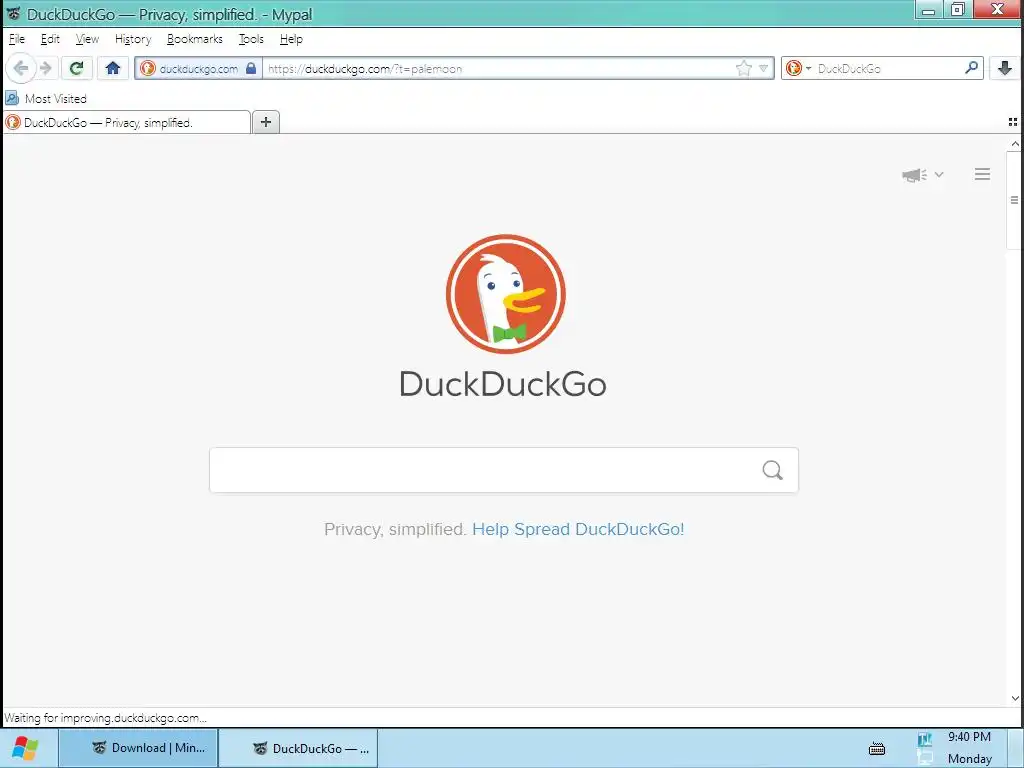
Task: Click the page search magnifier button
Action: click(x=773, y=470)
